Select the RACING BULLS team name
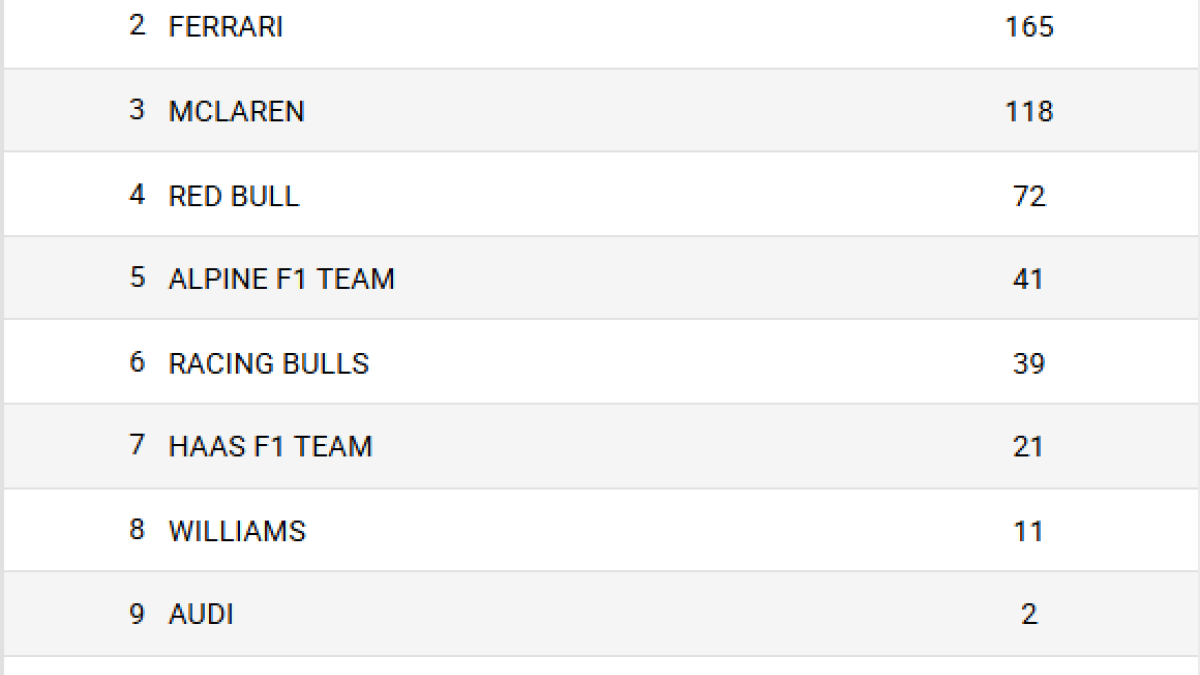The height and width of the screenshot is (675, 1200). click(269, 363)
